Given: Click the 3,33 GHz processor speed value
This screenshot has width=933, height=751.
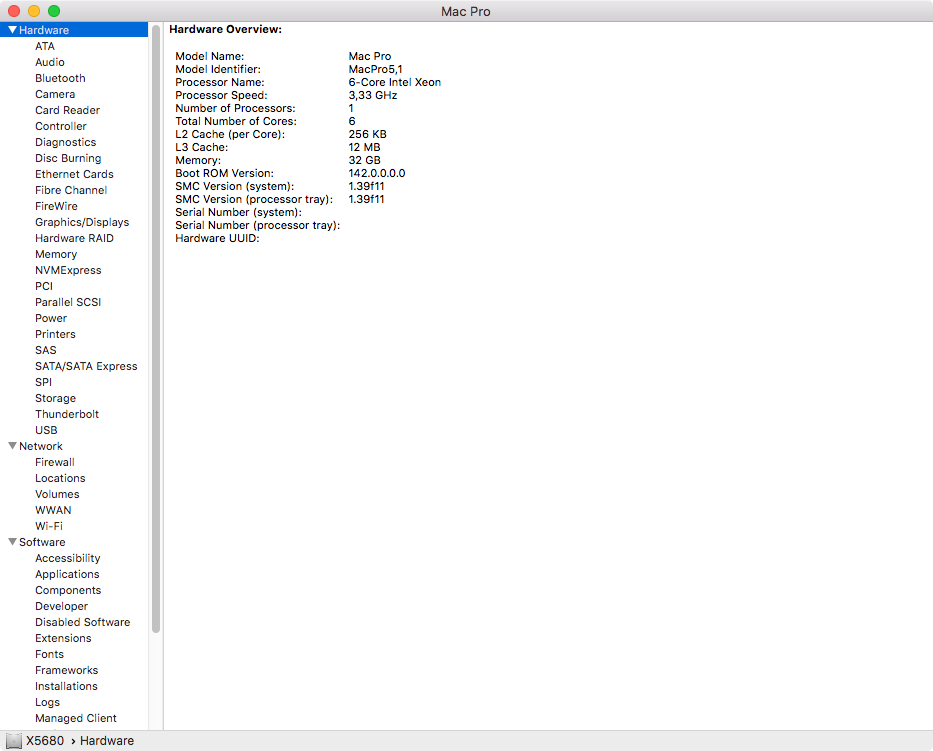Looking at the screenshot, I should tap(372, 95).
